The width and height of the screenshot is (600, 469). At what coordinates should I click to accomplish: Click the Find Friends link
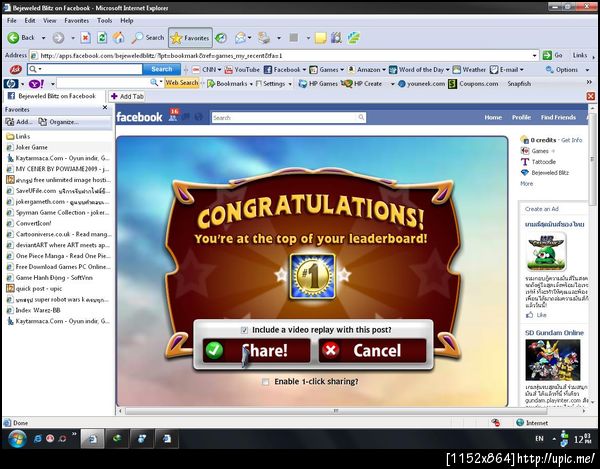558,117
